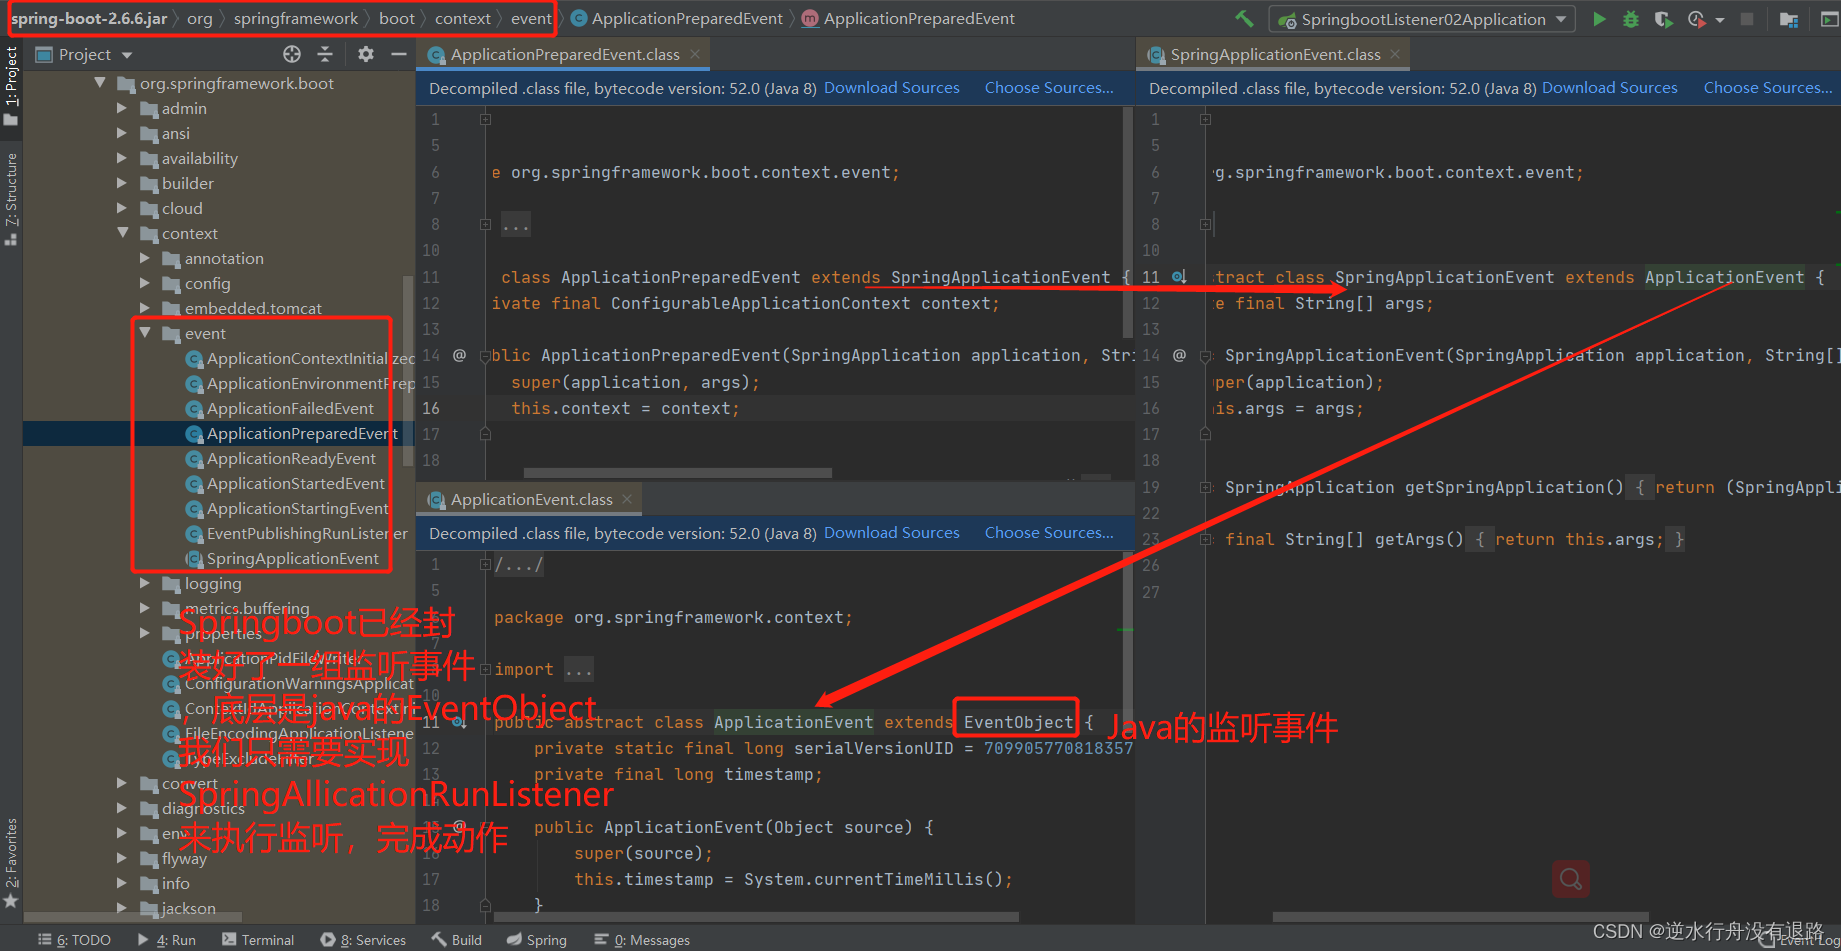Image resolution: width=1841 pixels, height=951 pixels.
Task: Hide the Project tool window with the minus icon
Action: tap(398, 54)
